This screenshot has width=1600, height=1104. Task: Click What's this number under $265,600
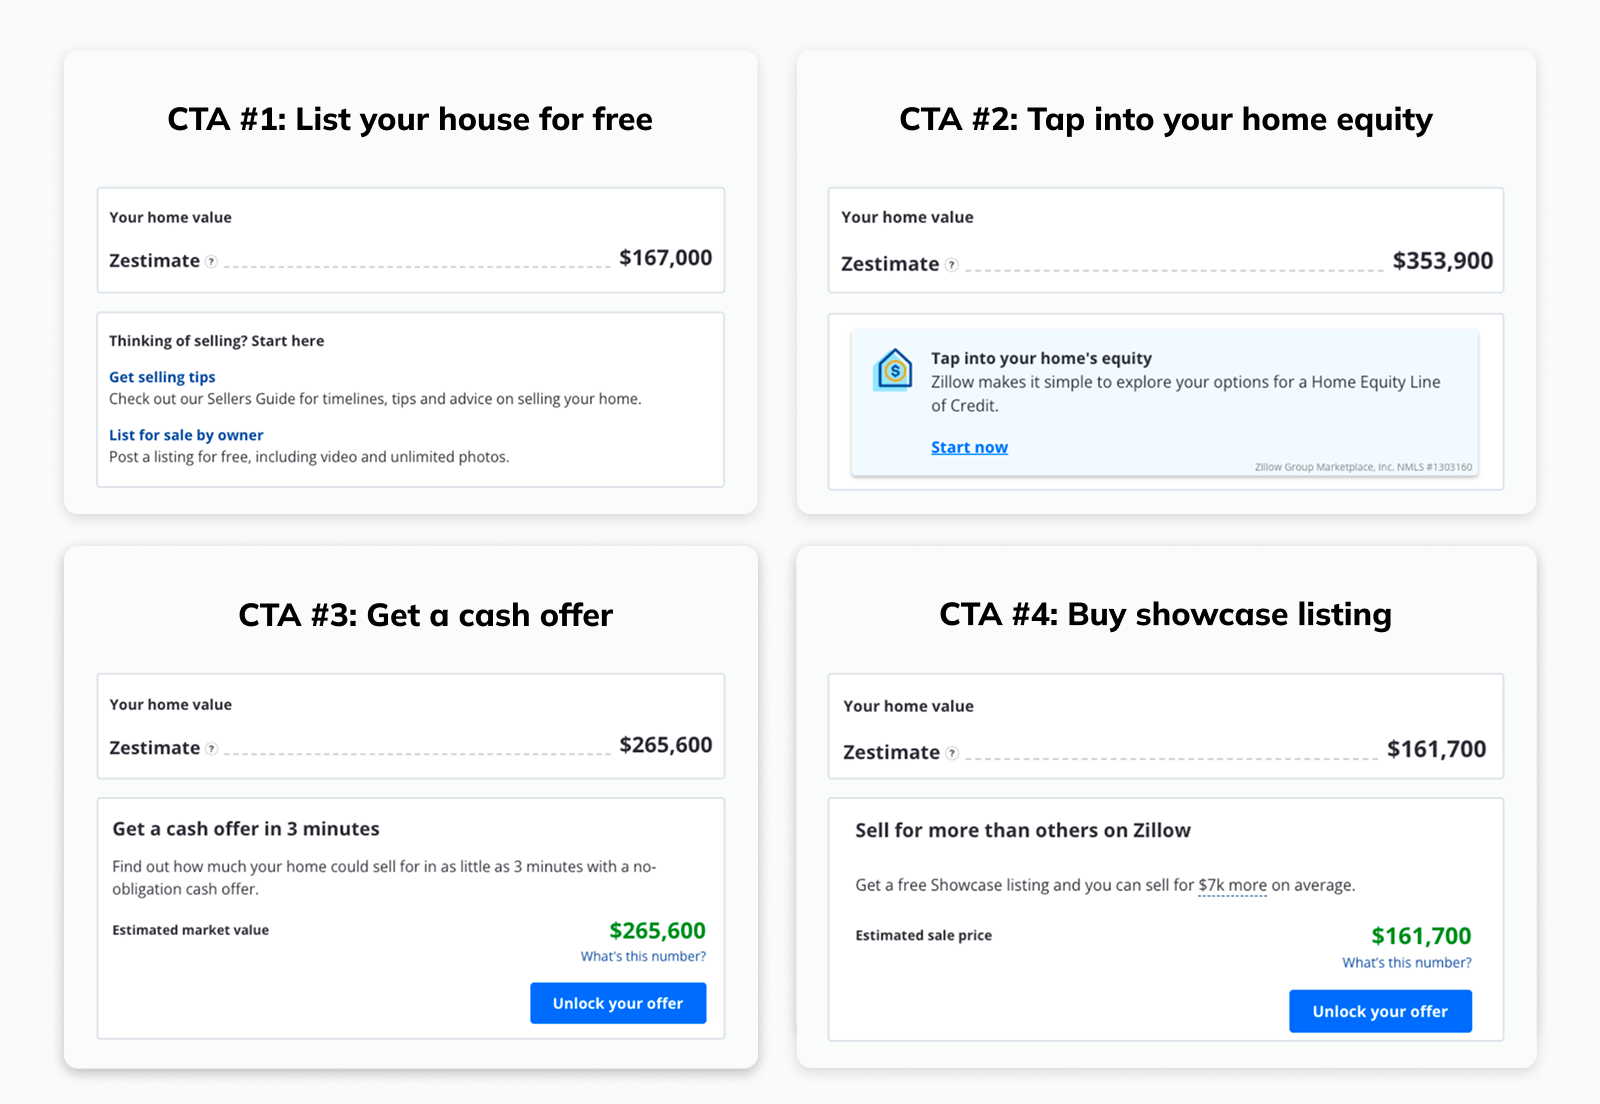pos(643,956)
